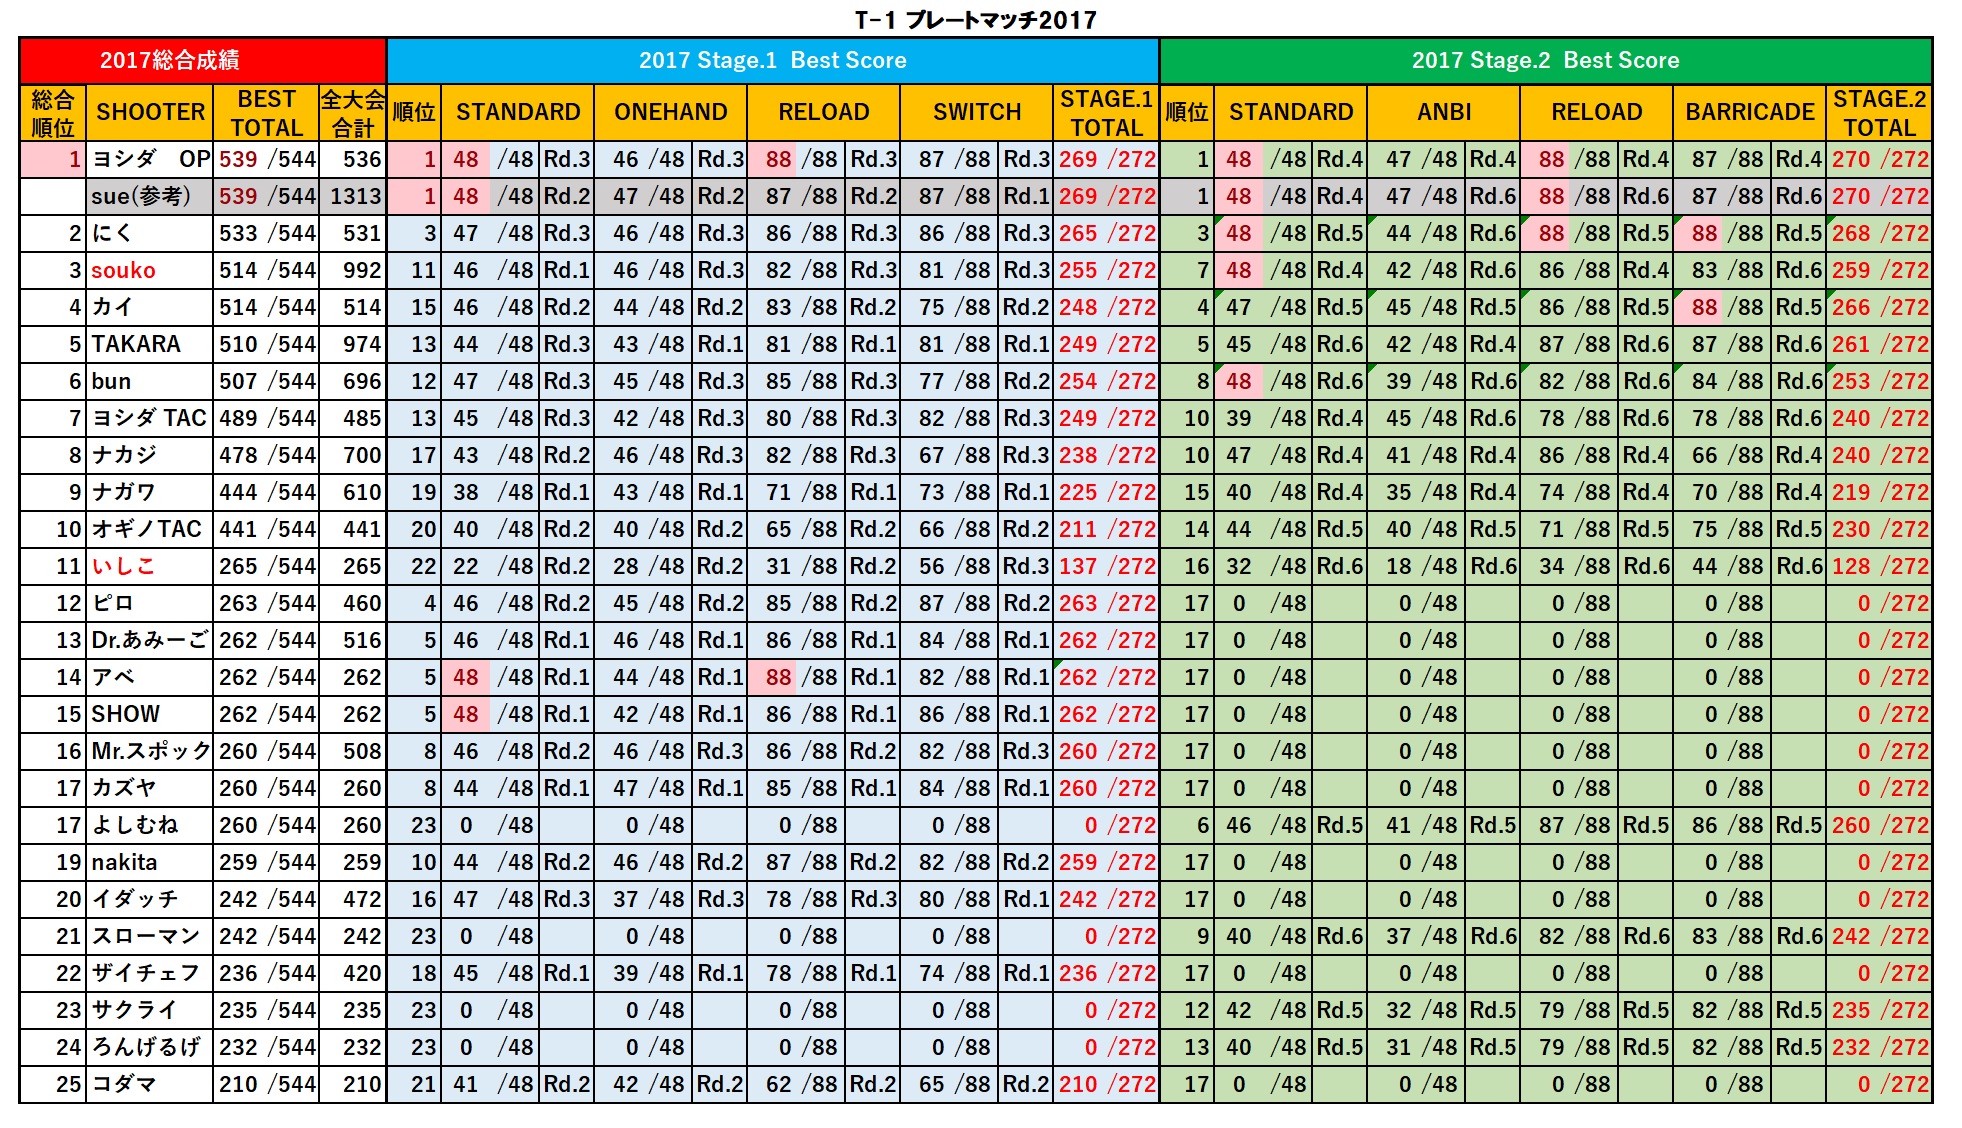
Task: Click 全大会合計 value 700 in ナカジ row
Action: [362, 455]
